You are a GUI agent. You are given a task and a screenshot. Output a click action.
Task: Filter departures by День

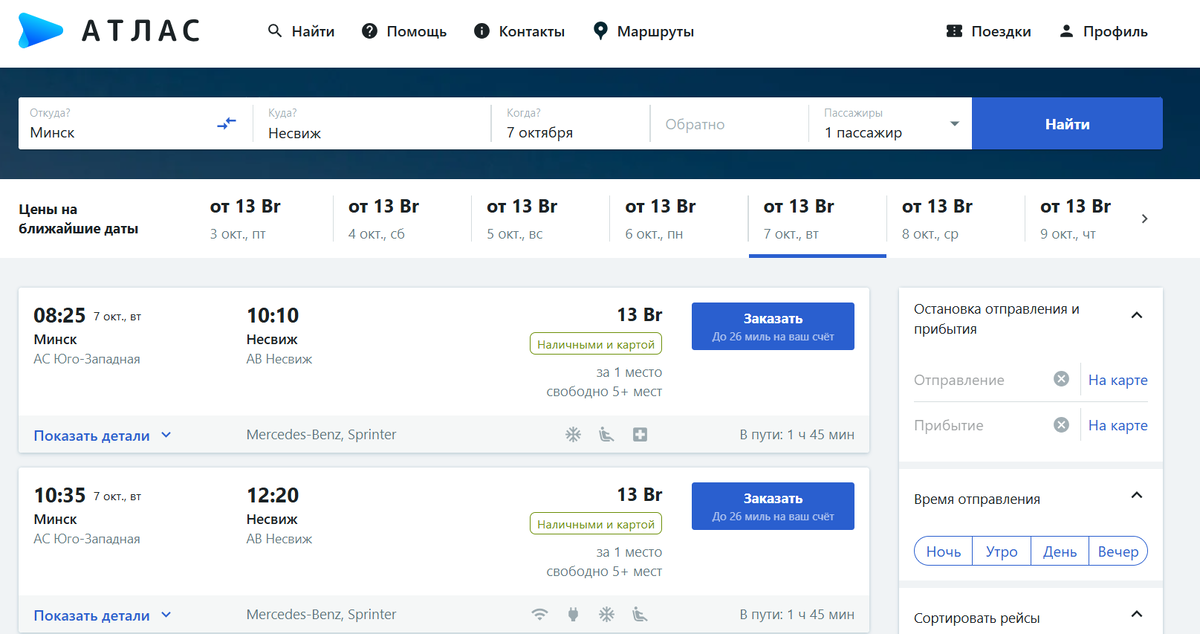[x=1060, y=551]
